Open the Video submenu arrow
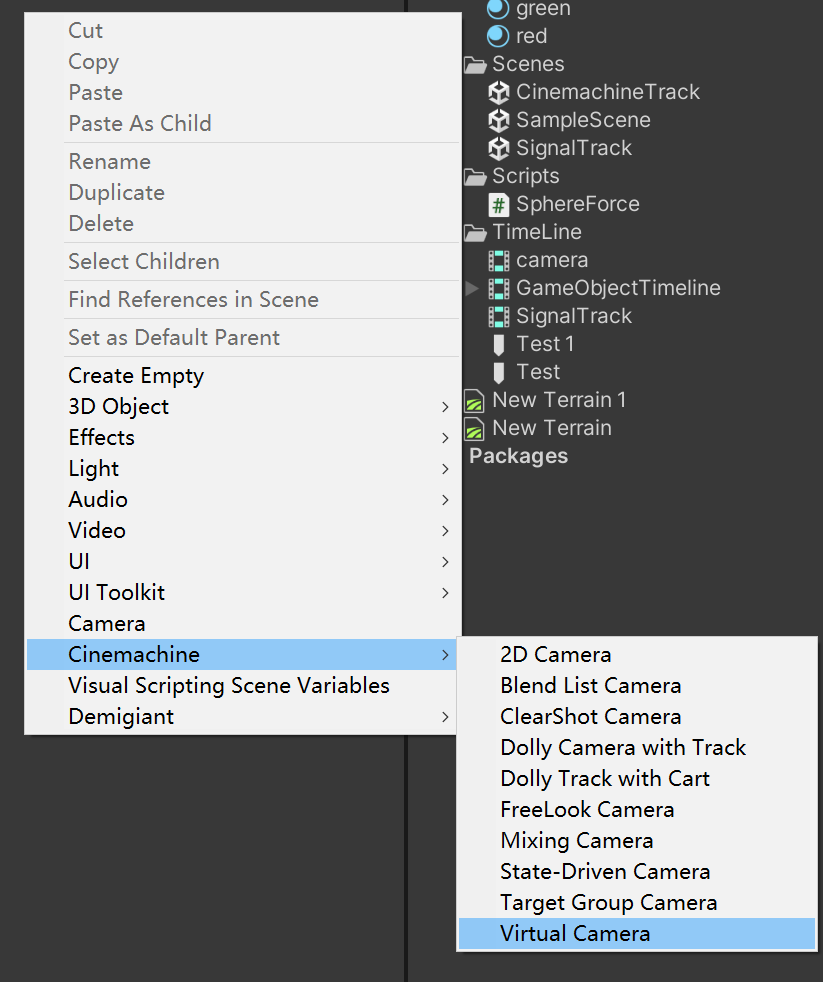The height and width of the screenshot is (982, 823). coord(445,531)
